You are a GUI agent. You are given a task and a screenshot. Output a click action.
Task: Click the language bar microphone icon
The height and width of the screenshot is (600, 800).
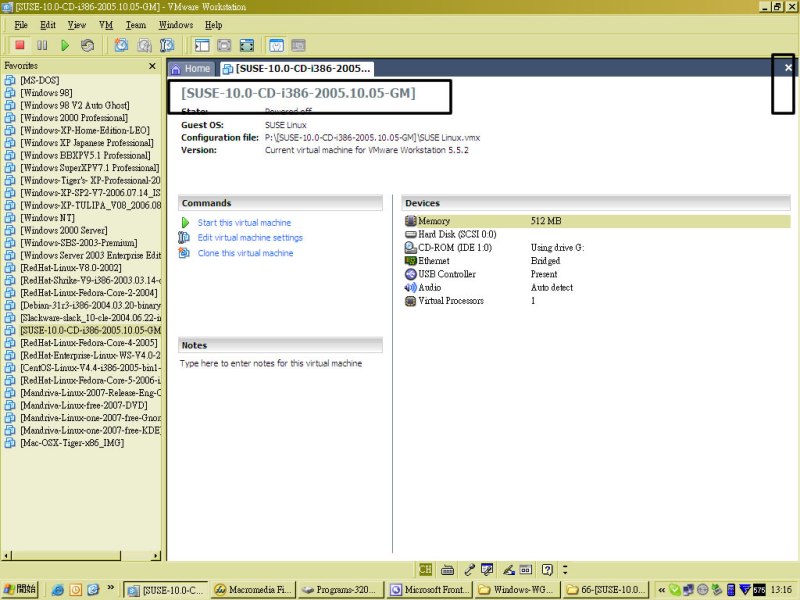[469, 569]
